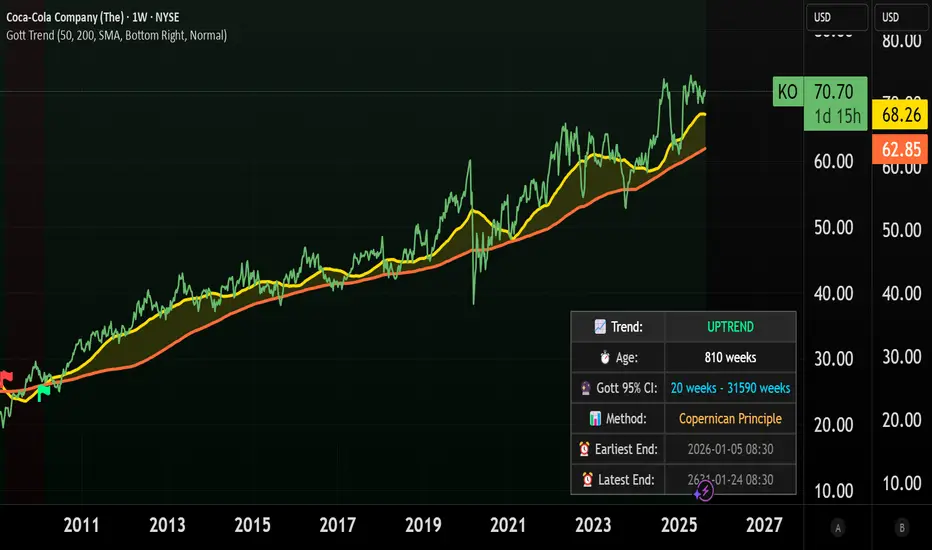932x550 pixels.
Task: Click the UPTREND value cell
Action: tap(730, 327)
